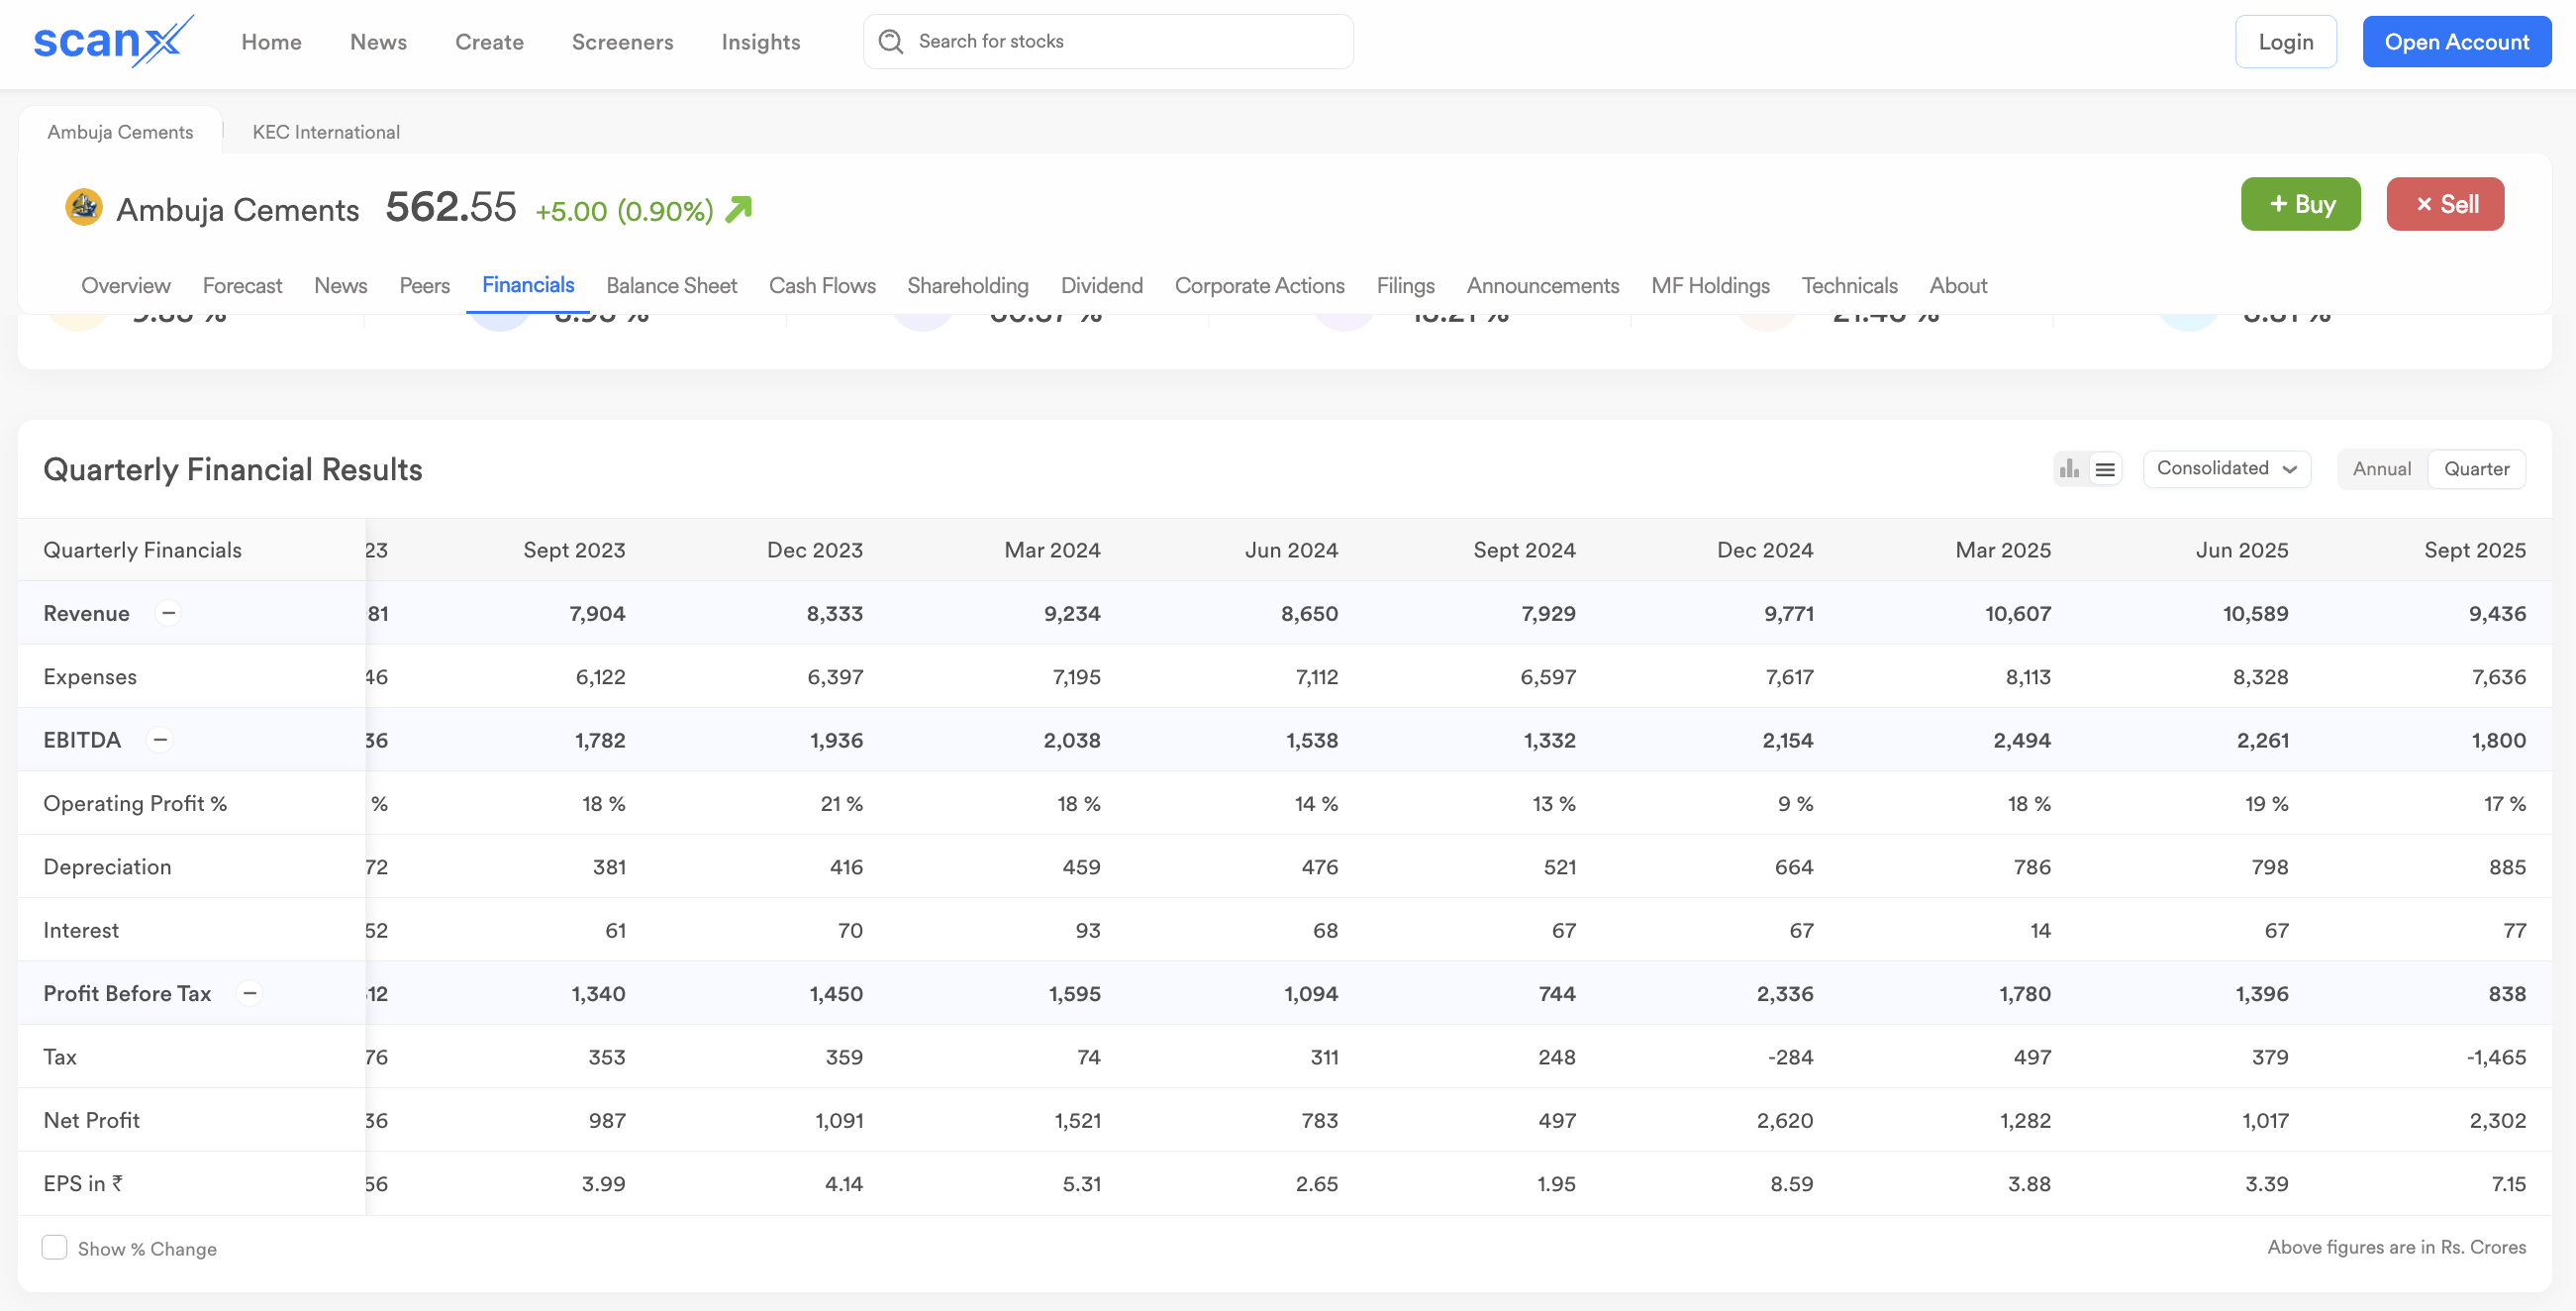Enable the Show % Change checkbox
Viewport: 2576px width, 1311px height.
[x=55, y=1247]
